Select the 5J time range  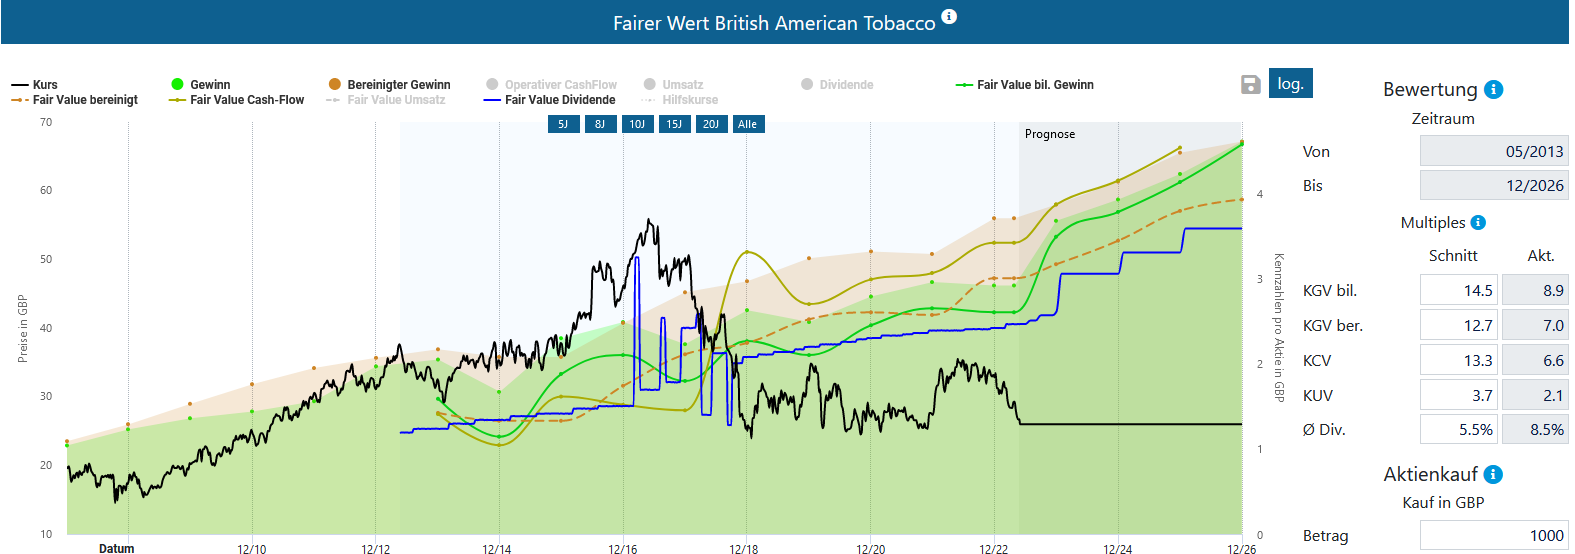tap(563, 124)
